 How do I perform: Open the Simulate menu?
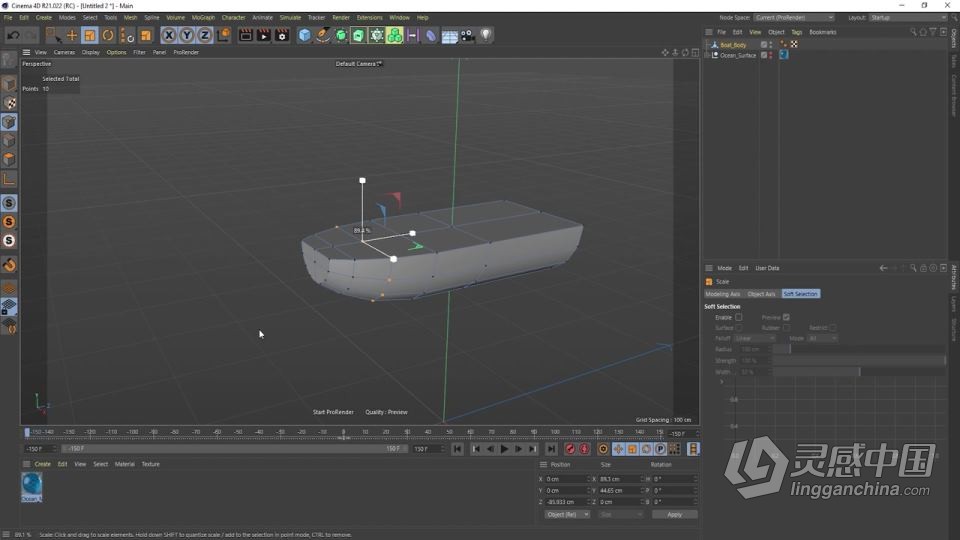click(290, 18)
